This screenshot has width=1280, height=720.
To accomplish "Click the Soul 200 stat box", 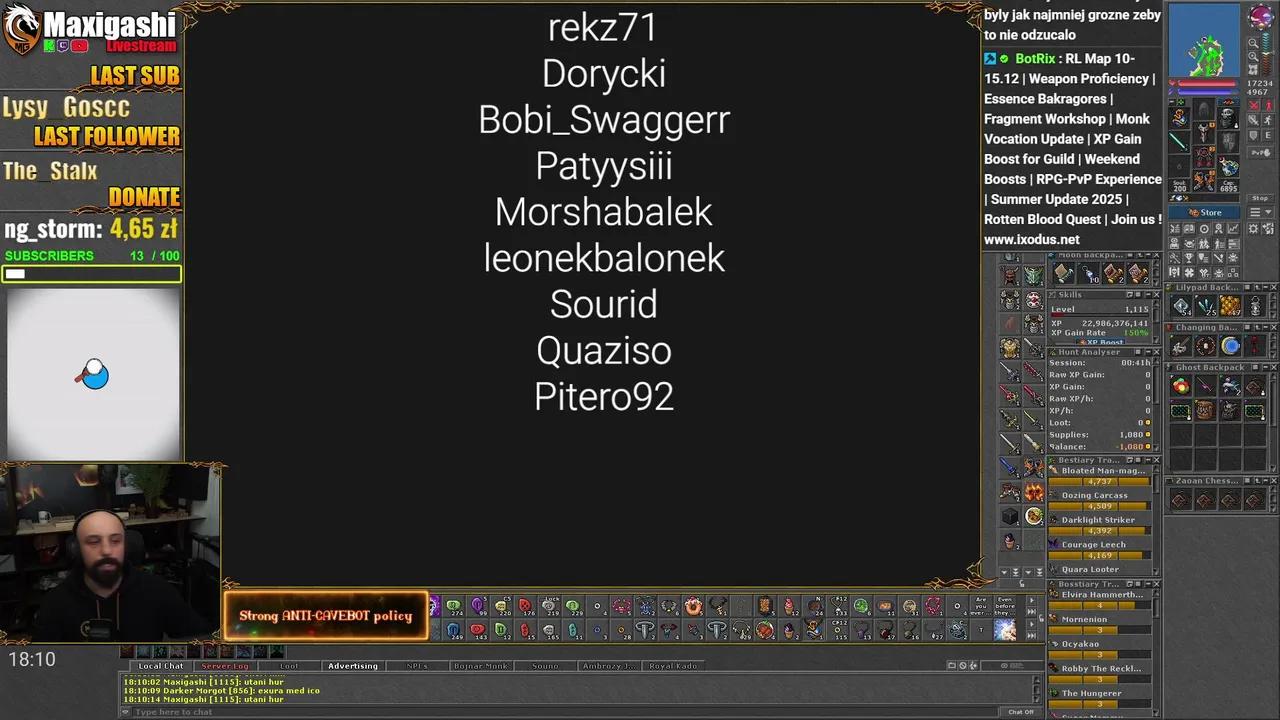I will coord(1180,185).
